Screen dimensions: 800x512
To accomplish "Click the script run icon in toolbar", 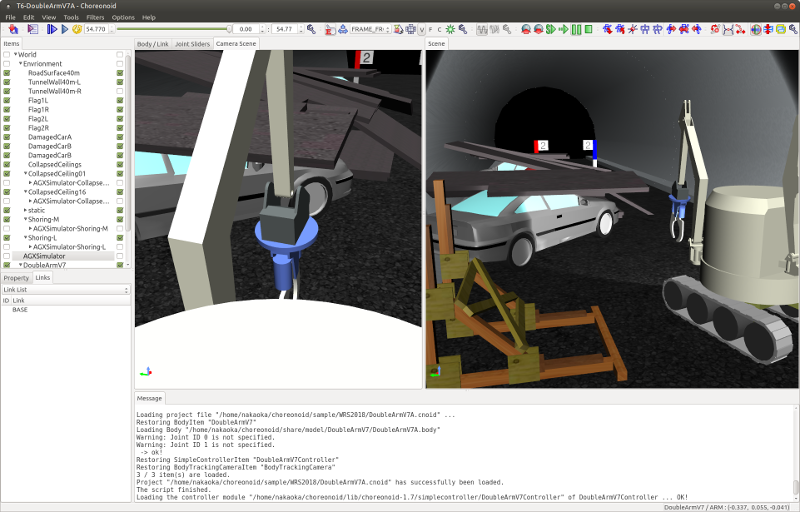I will point(33,29).
